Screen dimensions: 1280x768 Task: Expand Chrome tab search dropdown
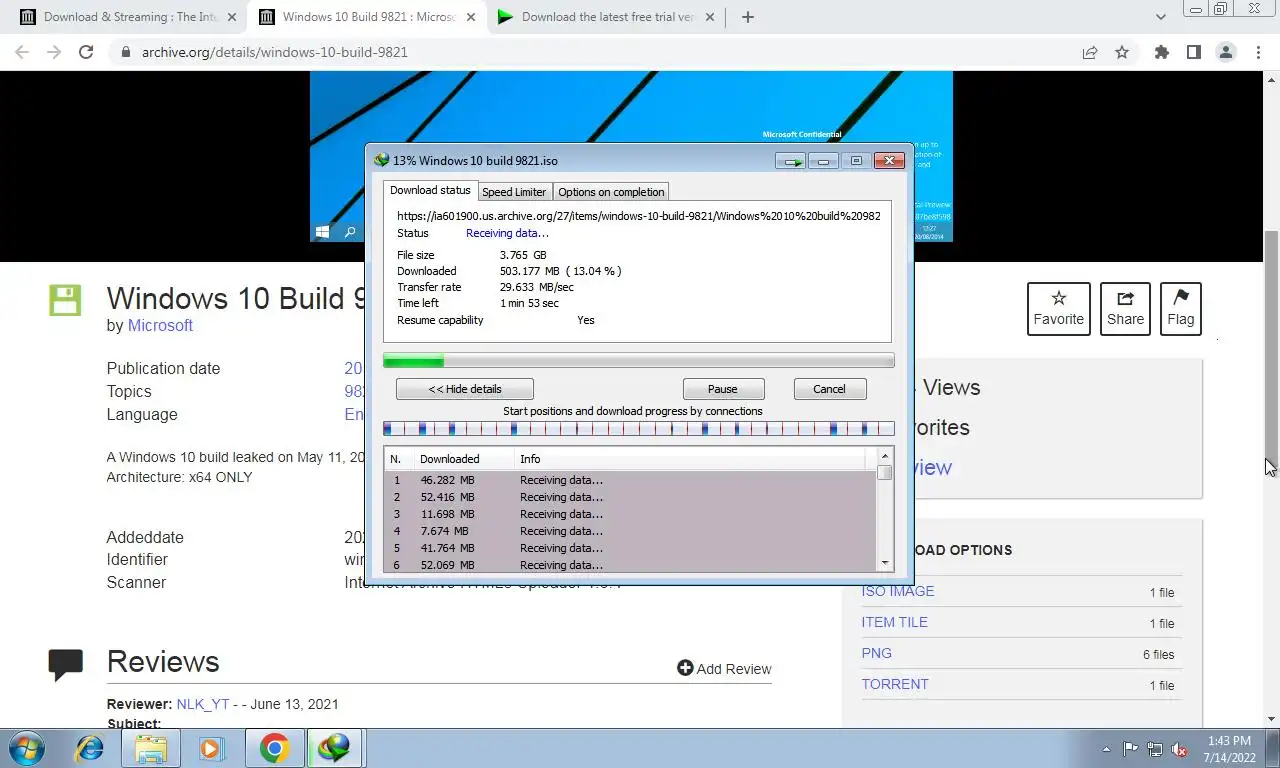pyautogui.click(x=1161, y=17)
